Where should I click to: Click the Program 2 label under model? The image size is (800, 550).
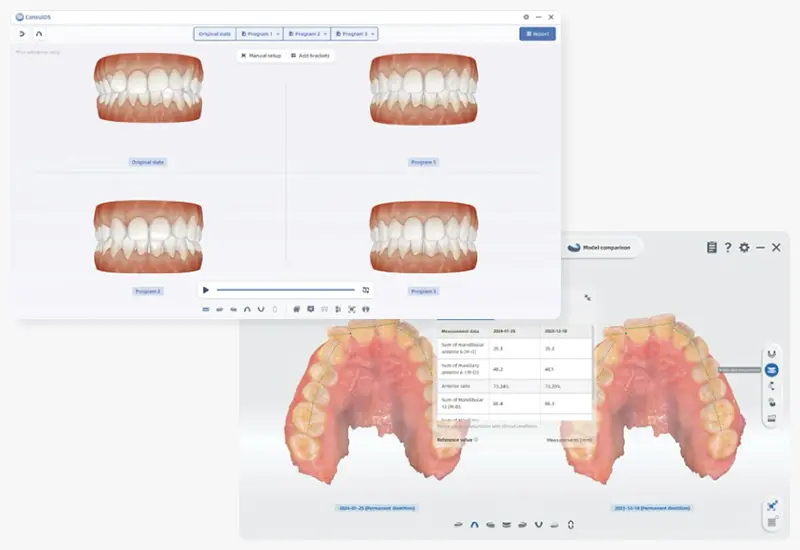148,291
